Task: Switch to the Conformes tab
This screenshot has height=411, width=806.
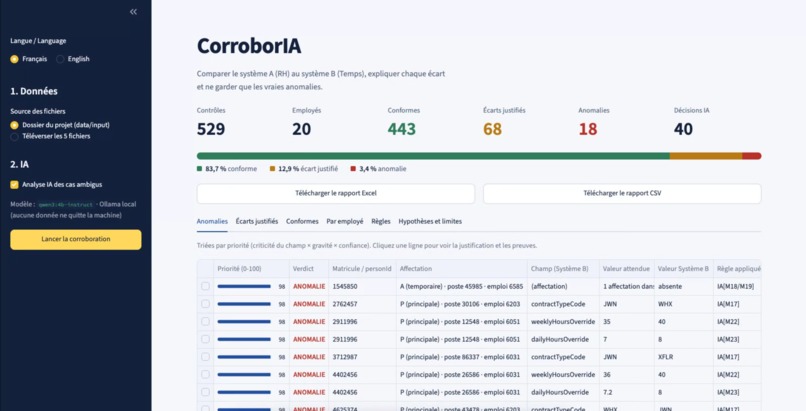Action: [x=302, y=221]
